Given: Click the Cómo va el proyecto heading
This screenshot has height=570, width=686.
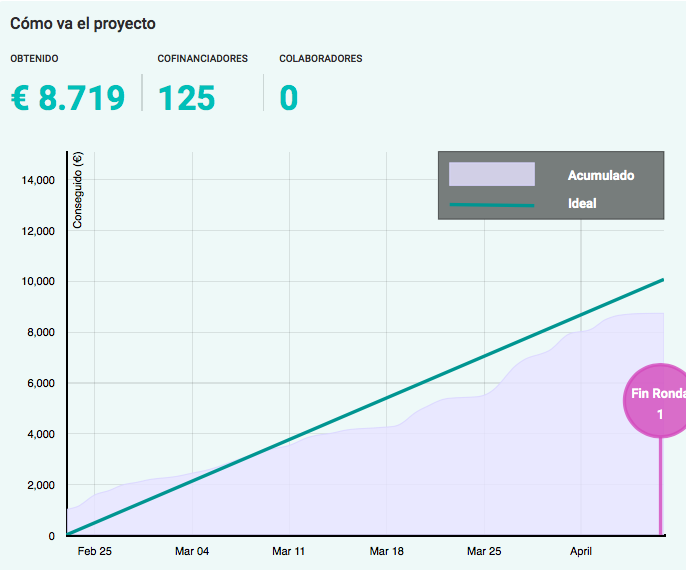Looking at the screenshot, I should coord(83,23).
